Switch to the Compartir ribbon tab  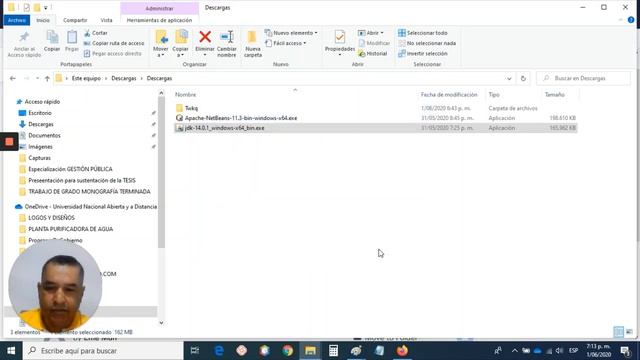click(75, 20)
